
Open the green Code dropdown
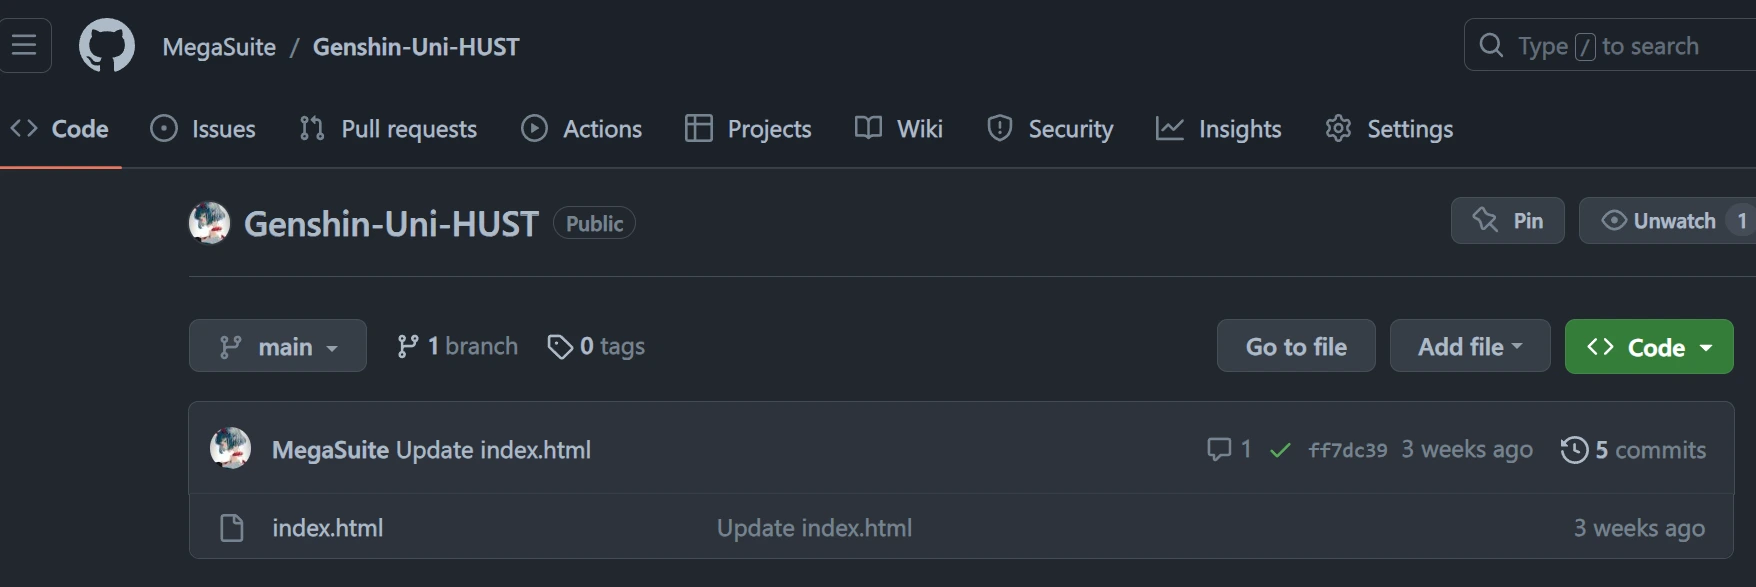click(x=1649, y=347)
